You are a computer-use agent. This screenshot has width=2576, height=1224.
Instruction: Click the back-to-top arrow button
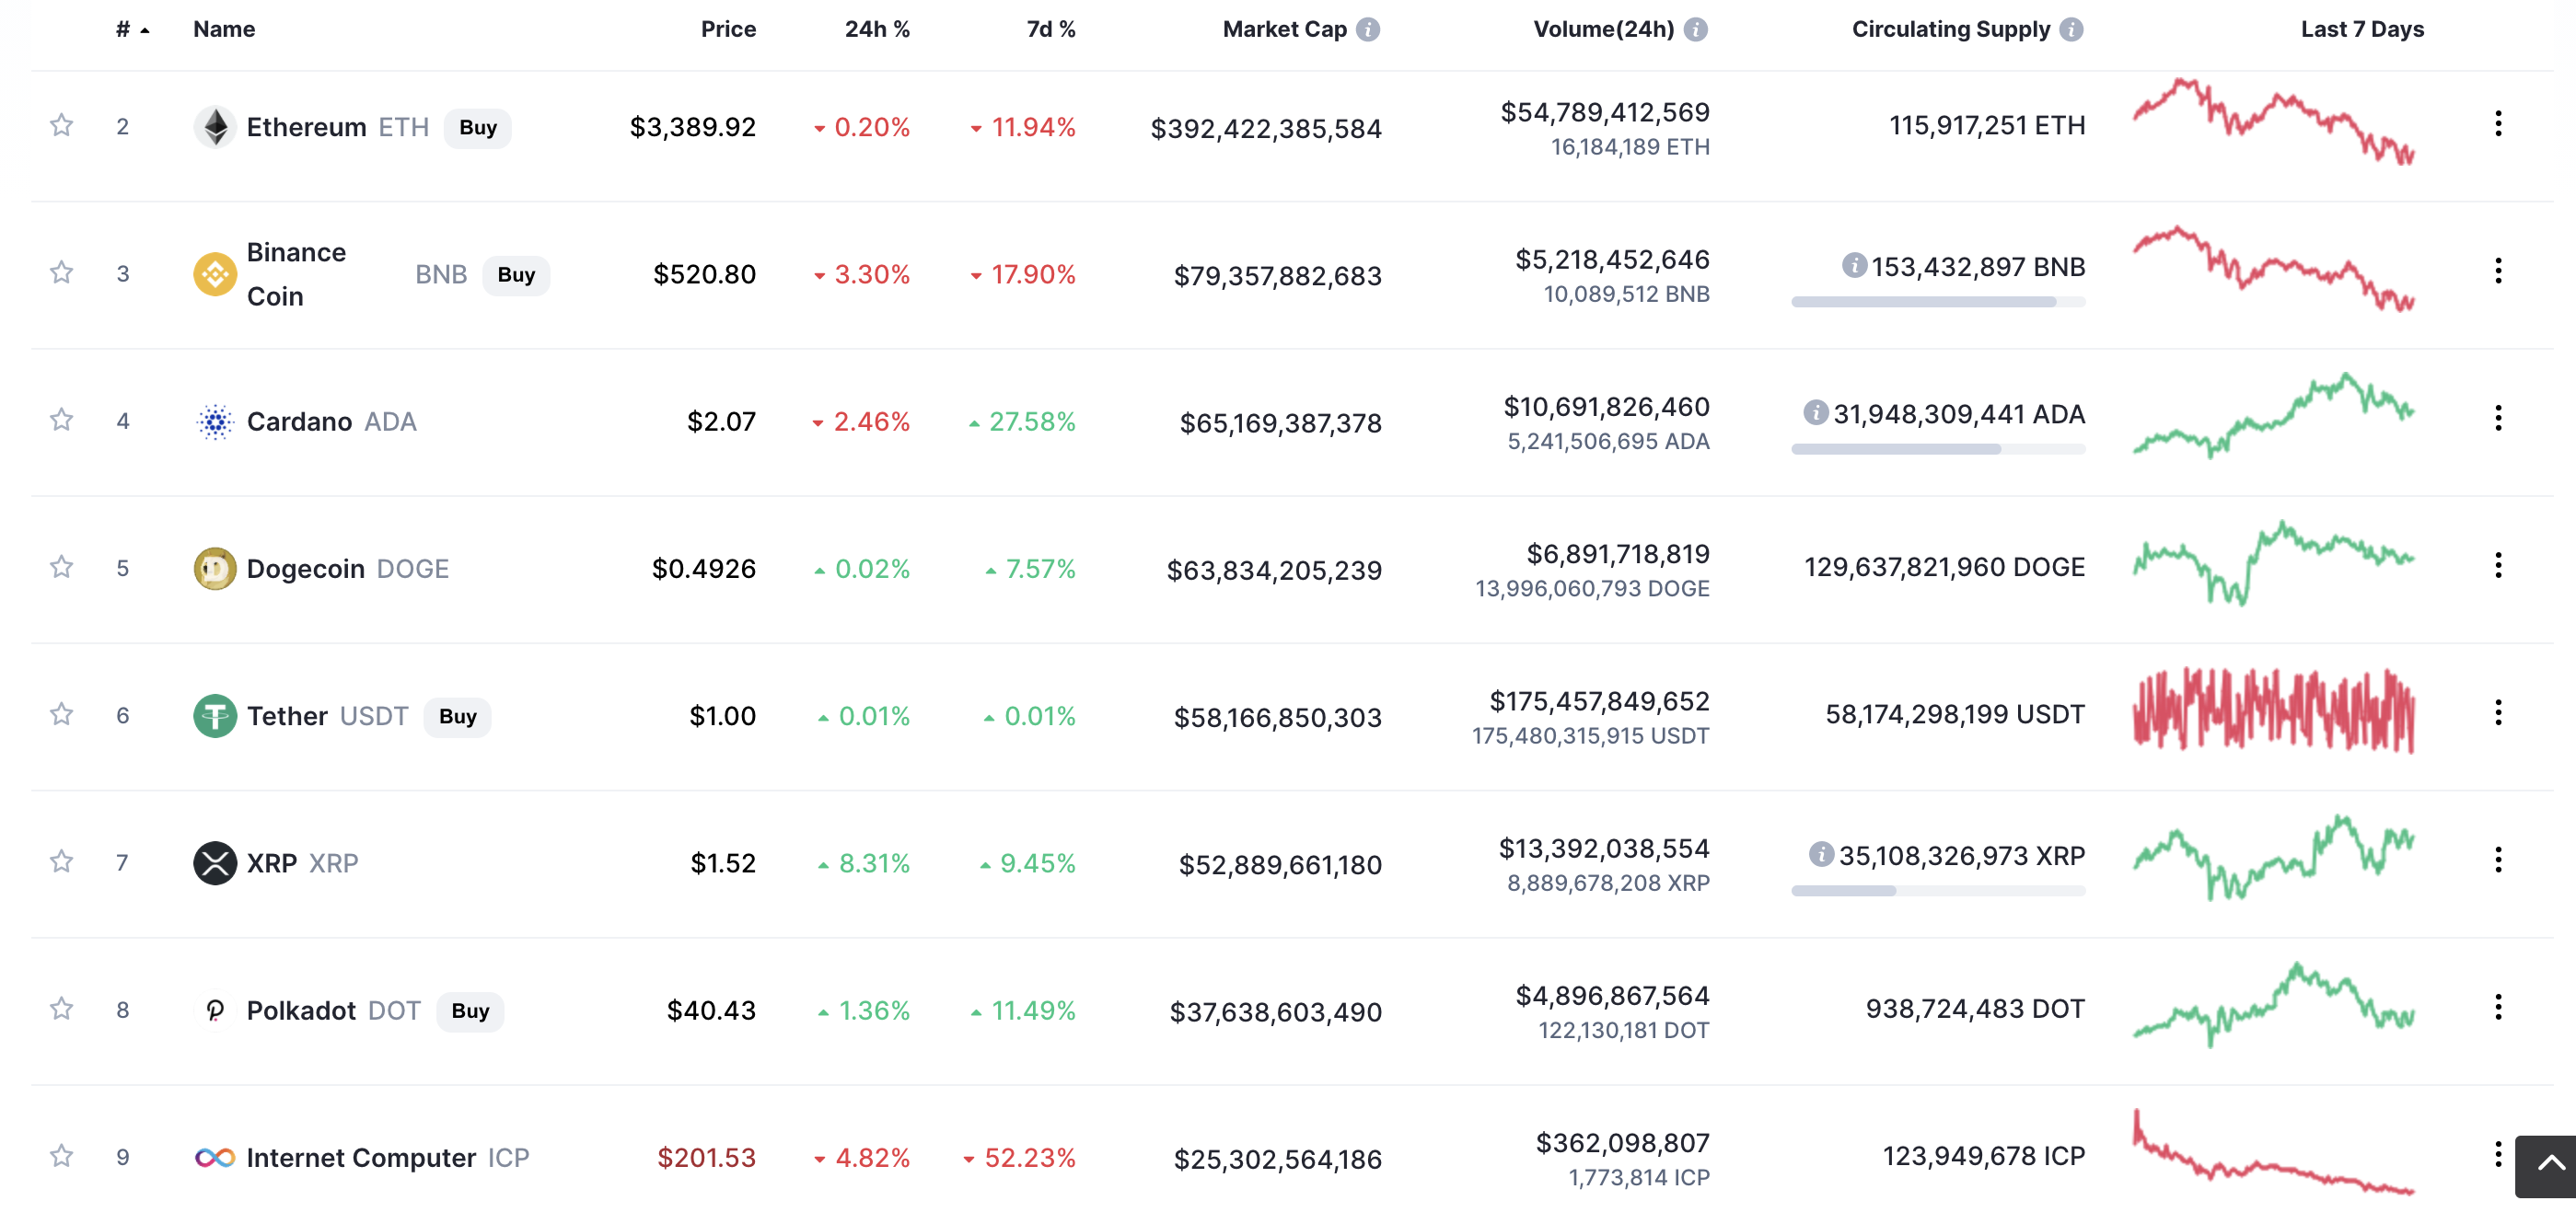coord(2547,1165)
